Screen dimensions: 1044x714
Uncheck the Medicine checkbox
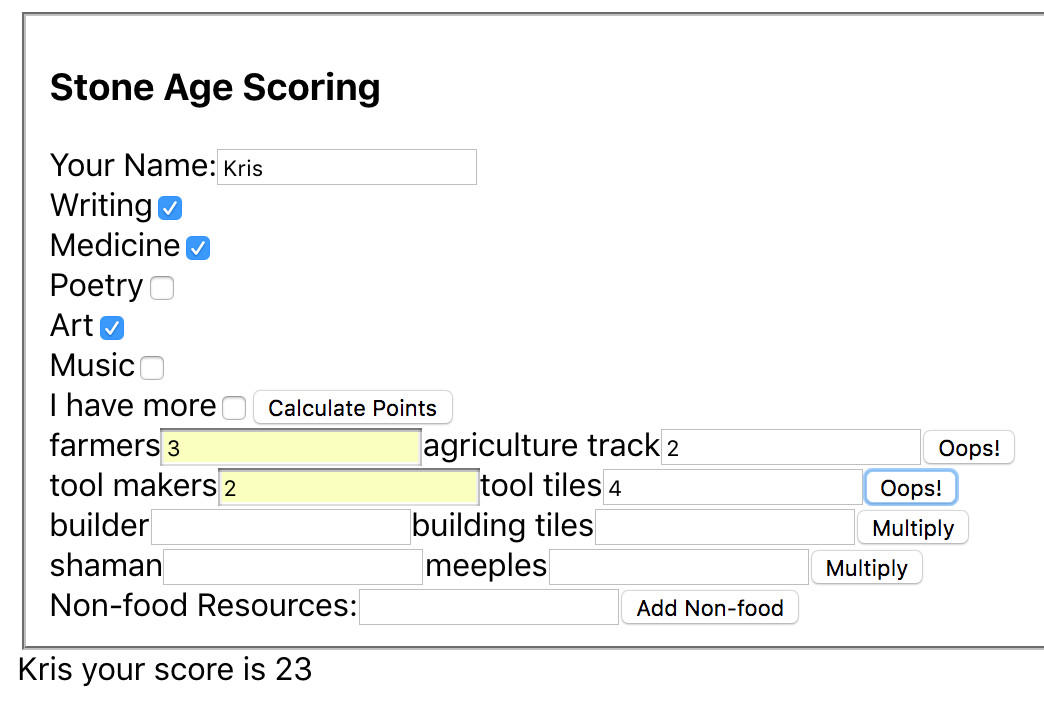(x=198, y=248)
